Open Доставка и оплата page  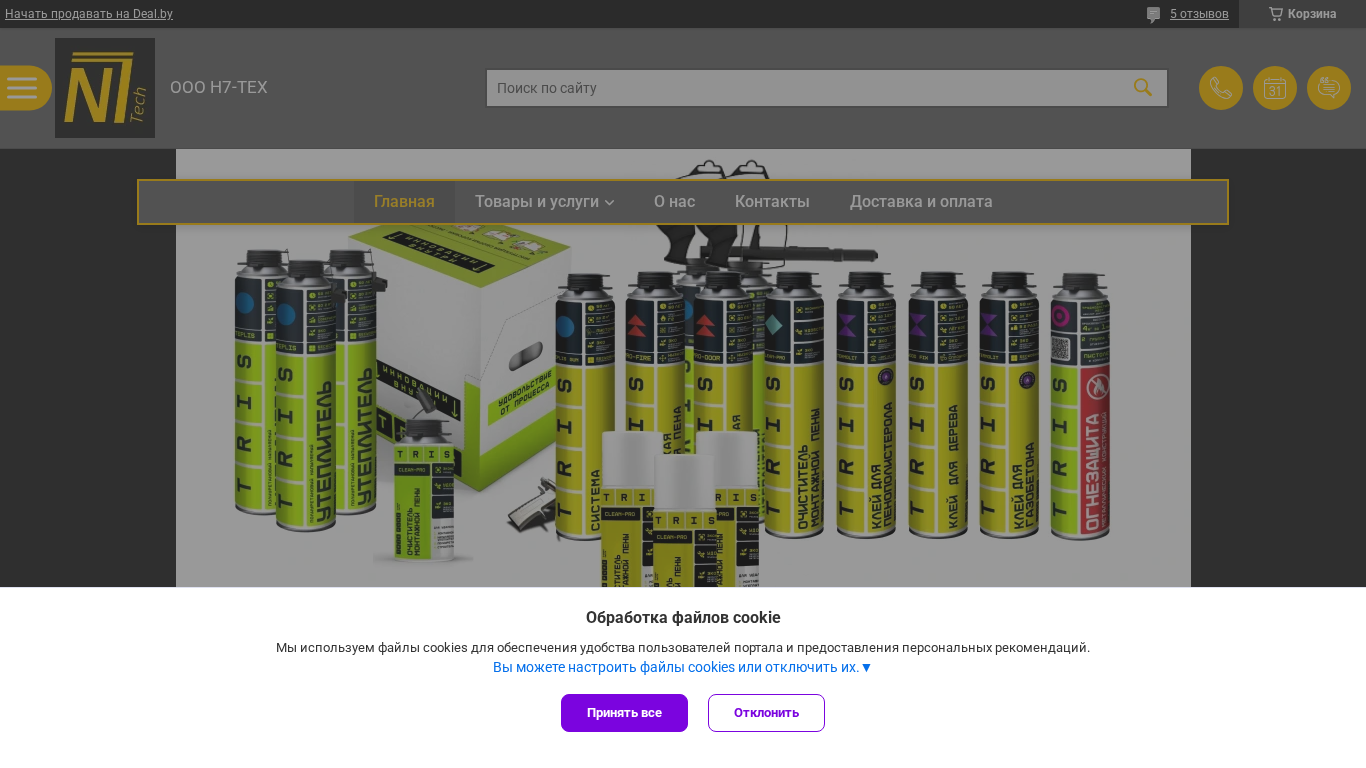[921, 202]
